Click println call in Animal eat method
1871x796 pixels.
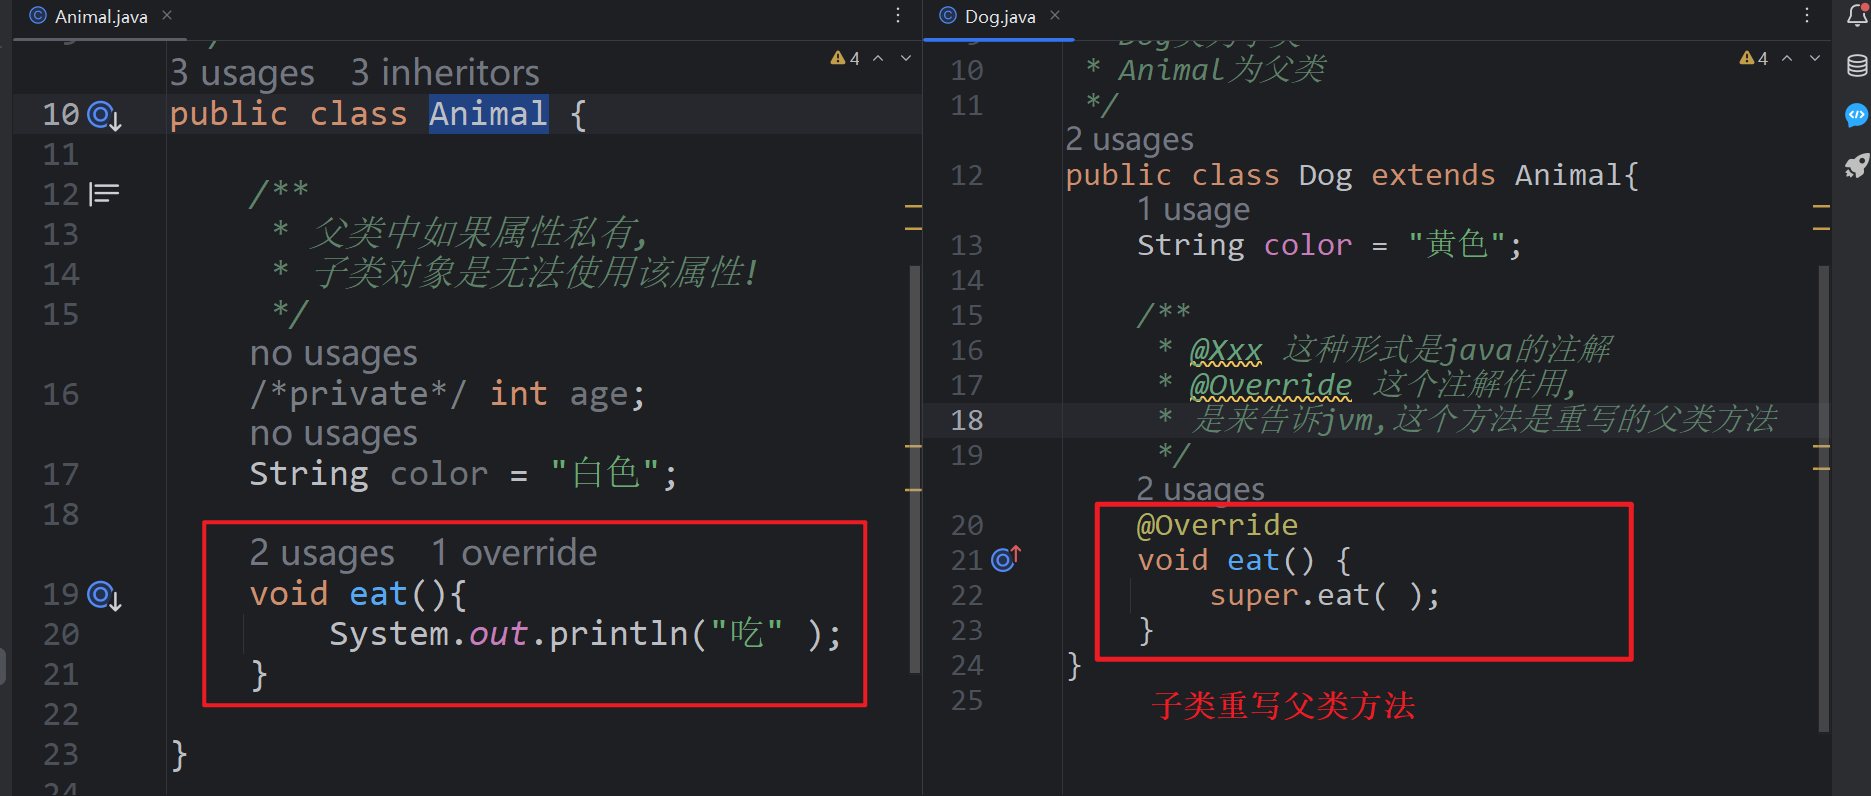coord(619,634)
